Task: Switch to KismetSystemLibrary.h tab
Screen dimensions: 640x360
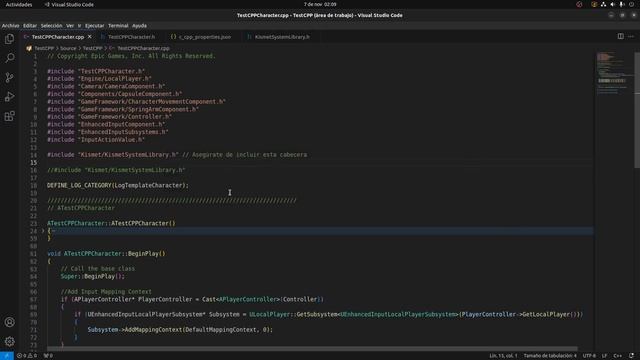Action: click(282, 37)
